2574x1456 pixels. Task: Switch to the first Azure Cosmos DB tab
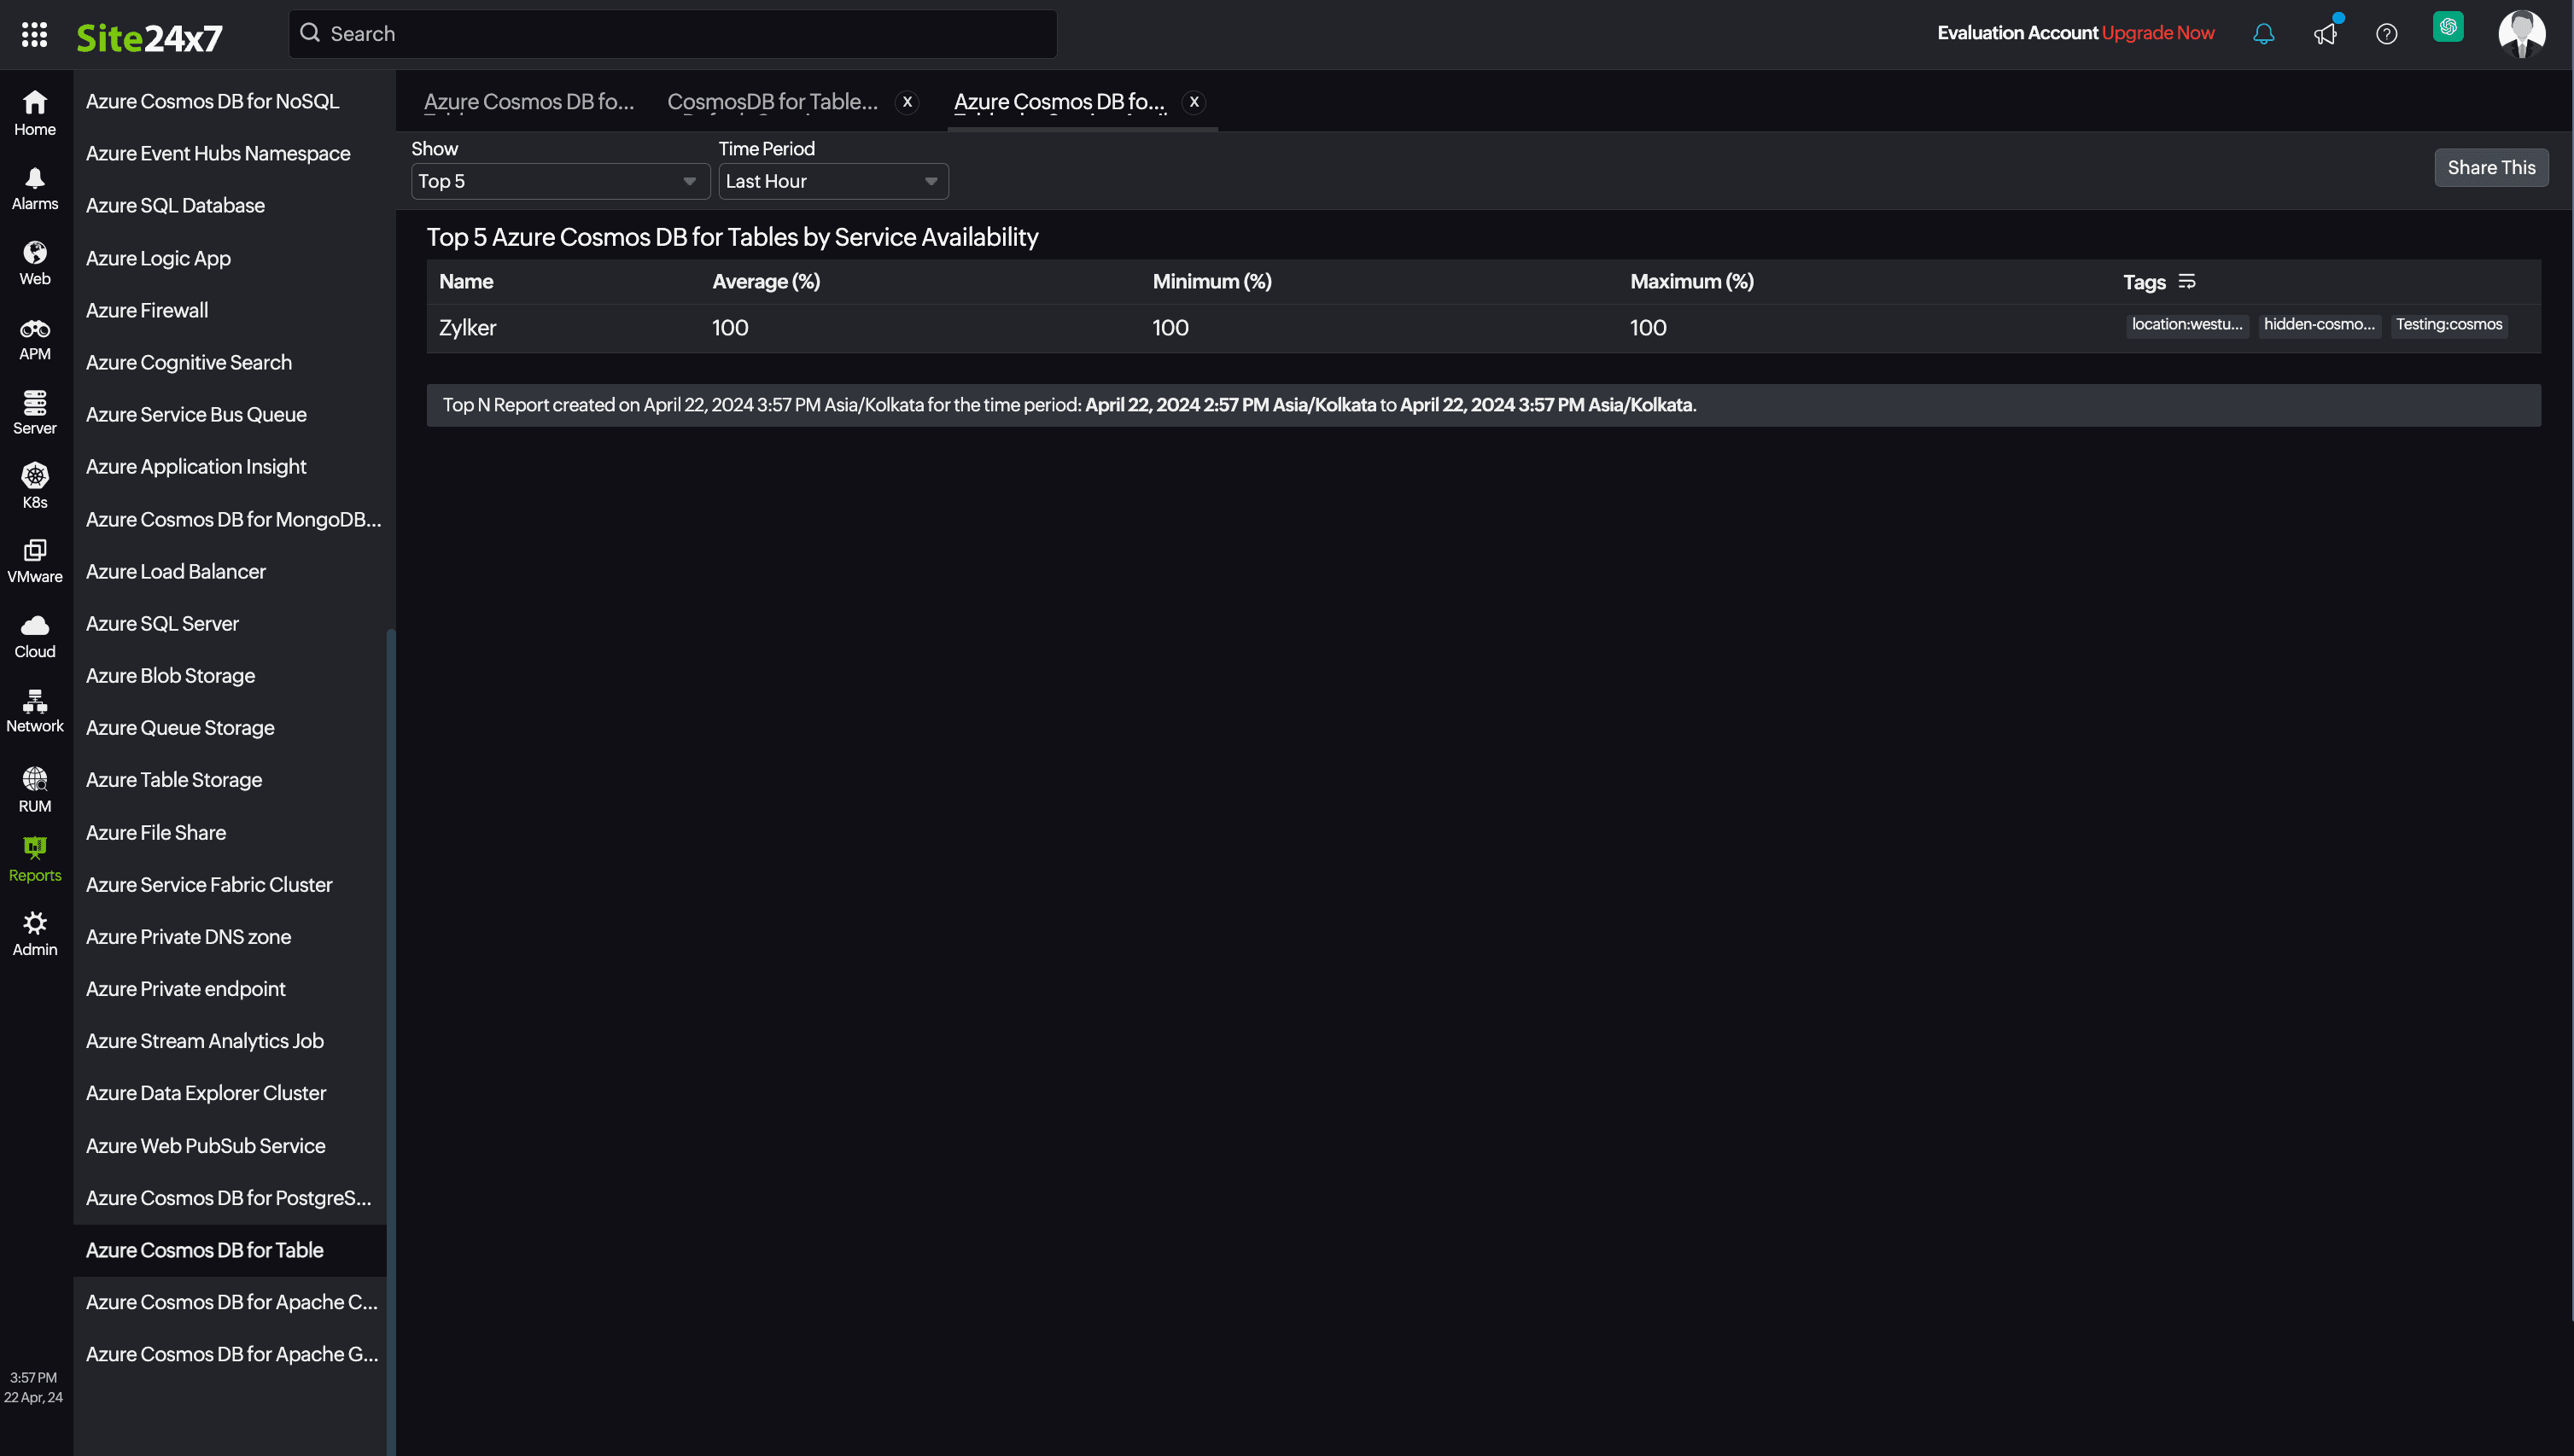pos(529,102)
